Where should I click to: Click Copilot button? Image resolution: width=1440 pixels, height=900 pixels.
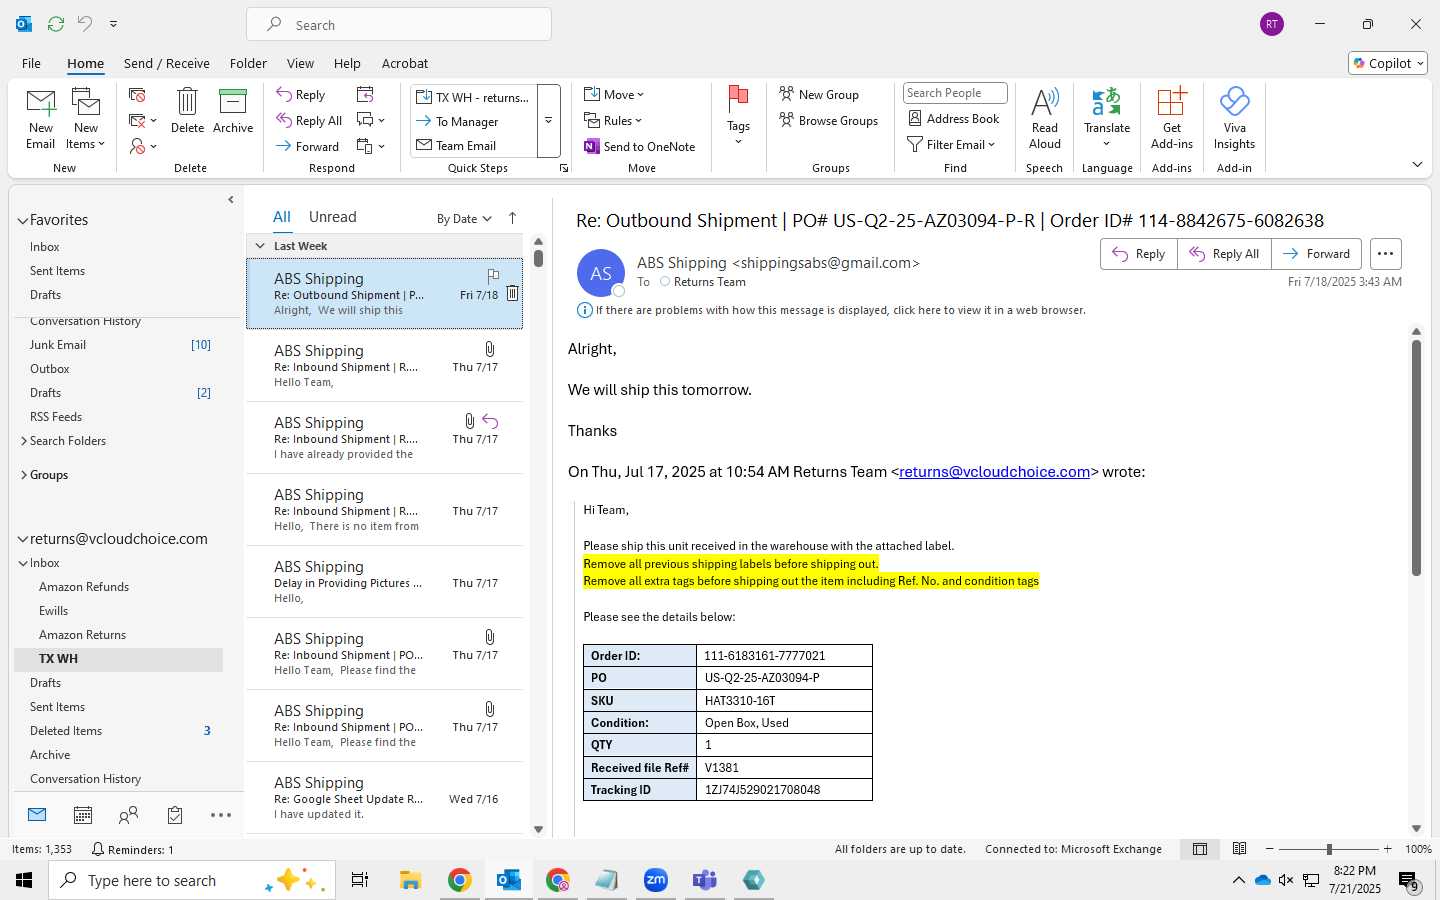coord(1387,63)
